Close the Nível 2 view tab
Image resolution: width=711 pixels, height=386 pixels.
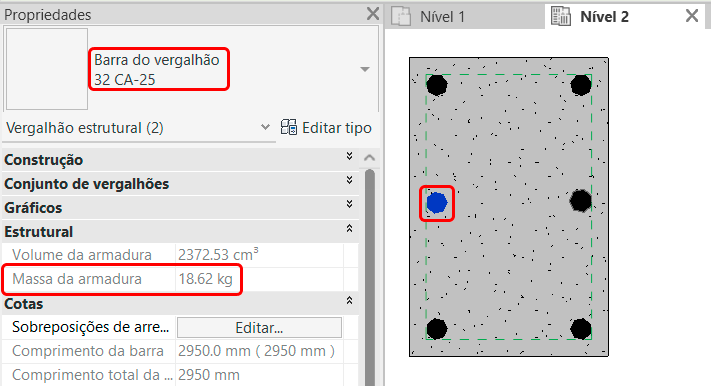click(x=692, y=16)
